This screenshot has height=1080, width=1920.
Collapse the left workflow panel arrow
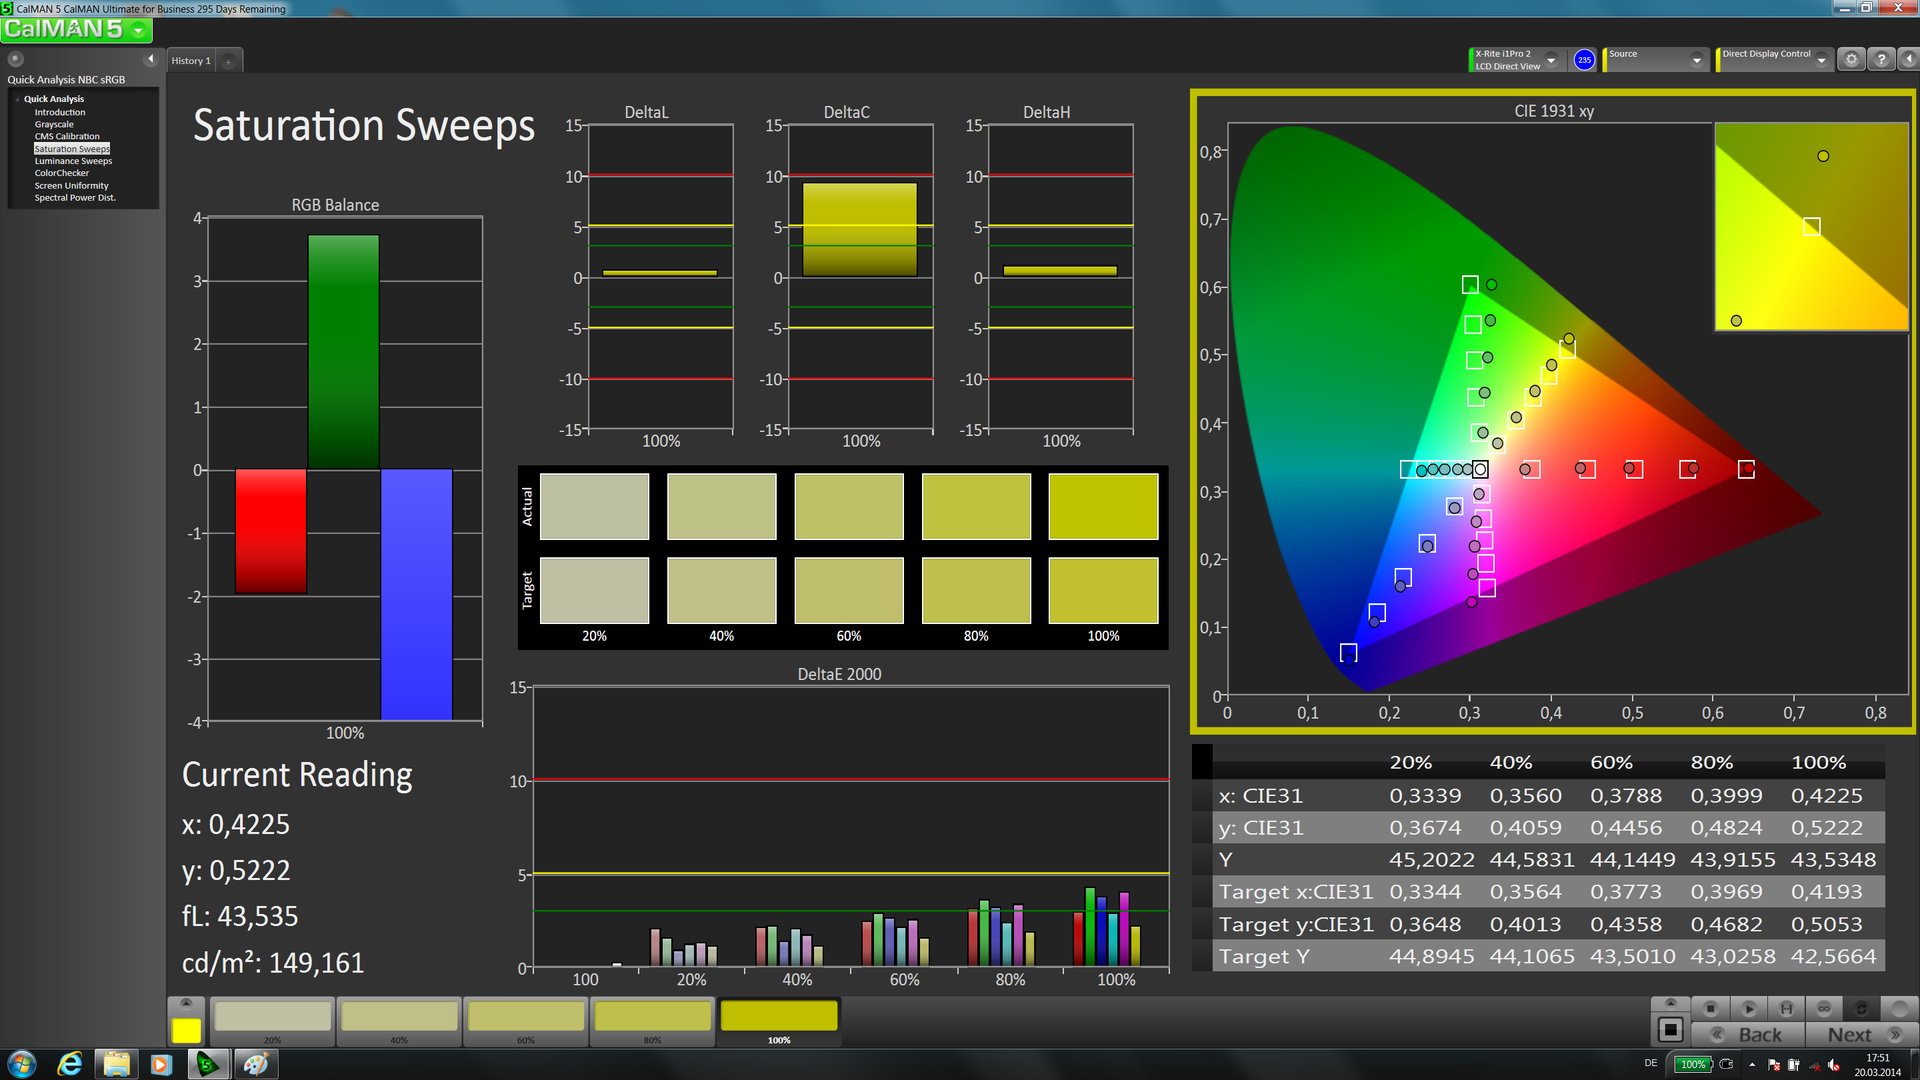click(x=151, y=59)
